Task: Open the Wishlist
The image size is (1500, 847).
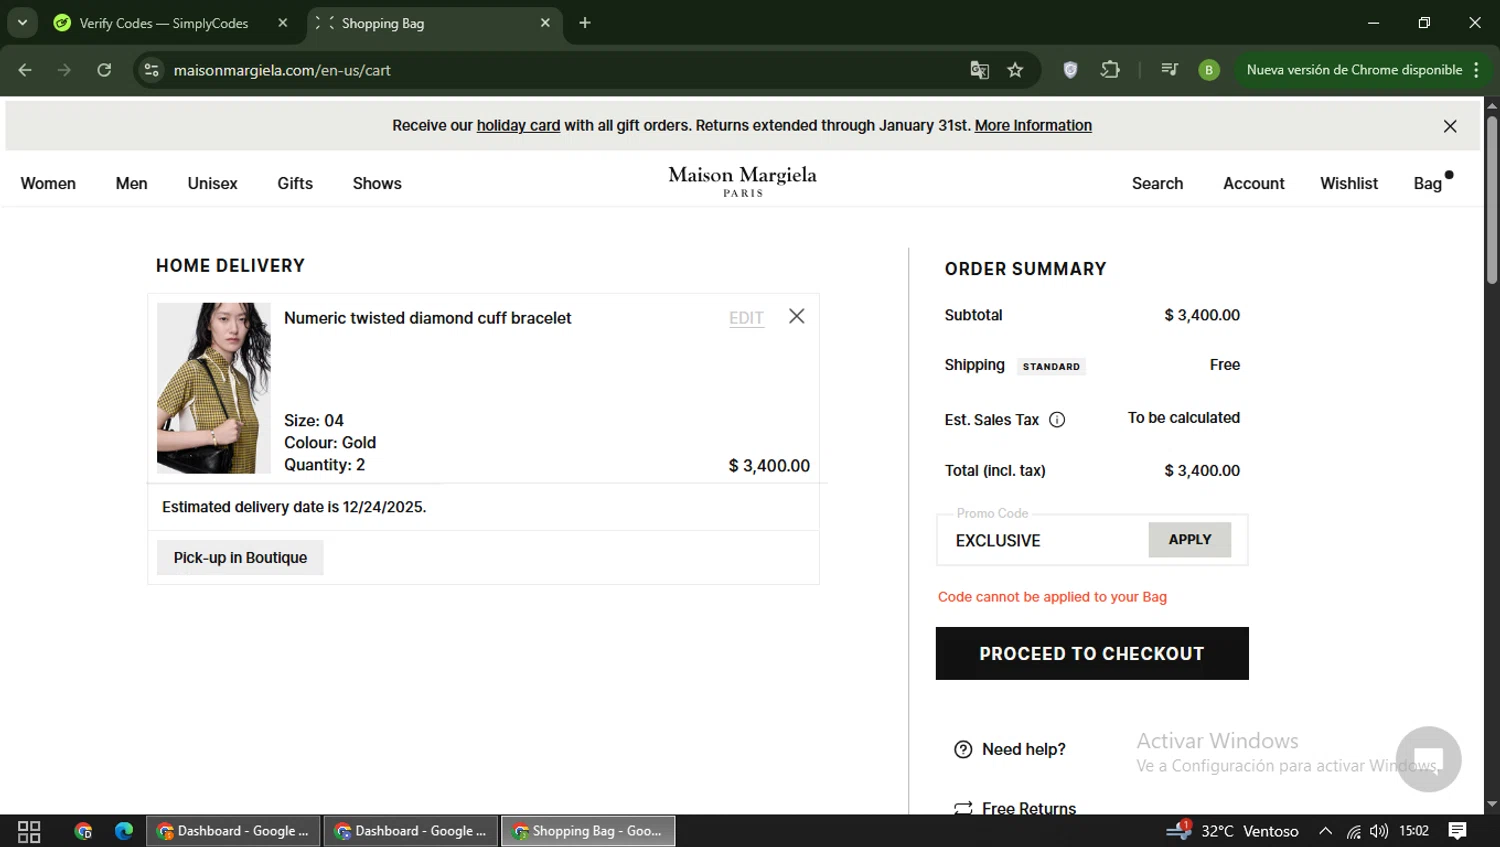Action: [1348, 183]
